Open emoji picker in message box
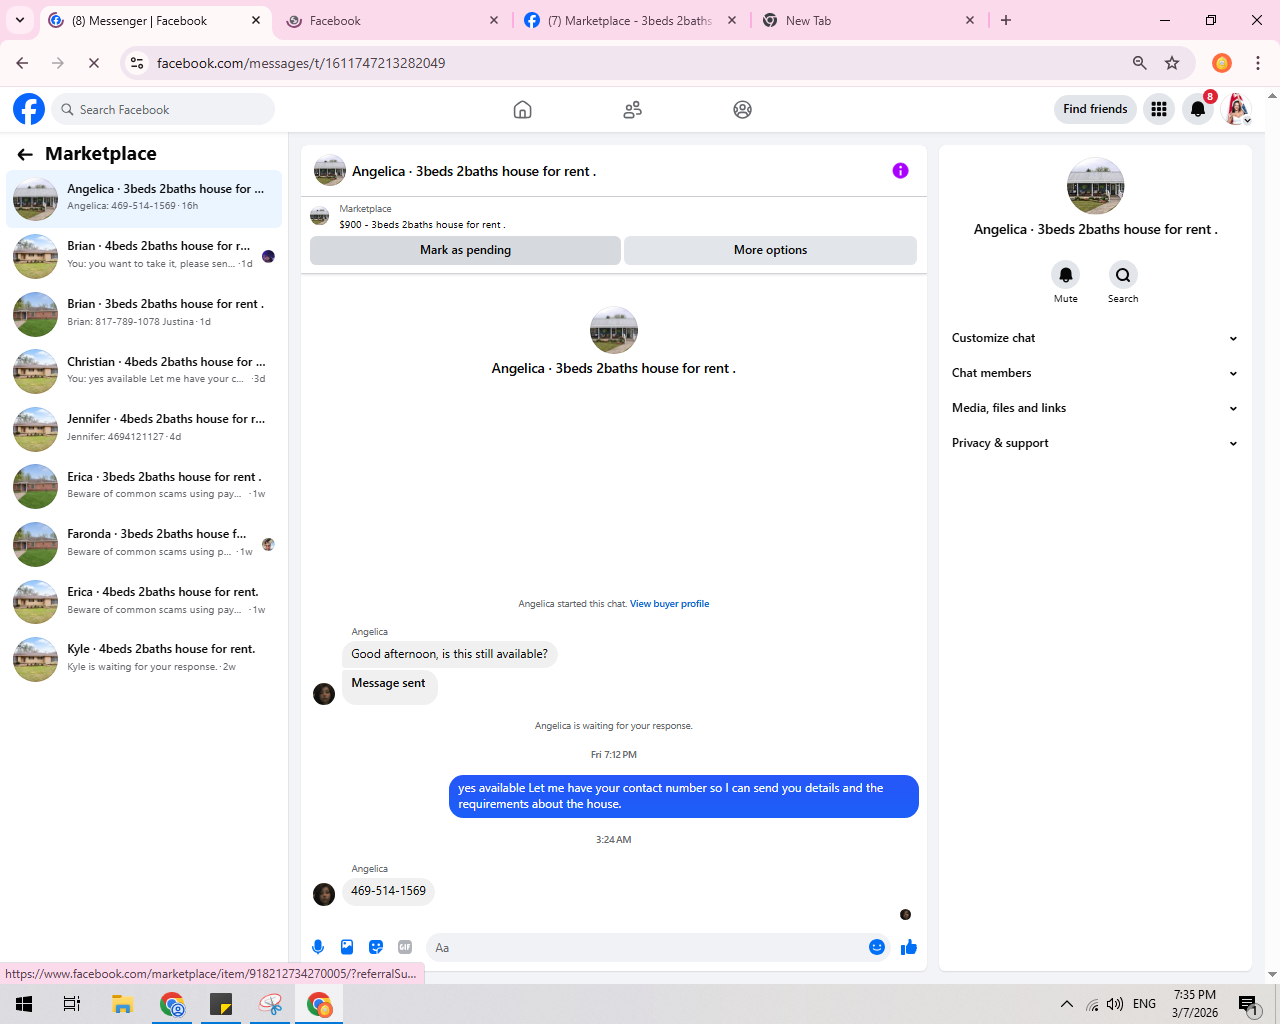The width and height of the screenshot is (1280, 1024). click(877, 947)
